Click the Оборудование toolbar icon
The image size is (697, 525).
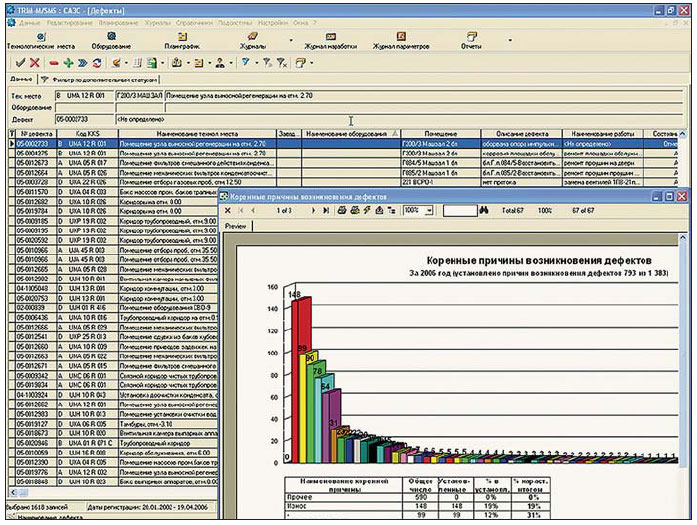111,40
